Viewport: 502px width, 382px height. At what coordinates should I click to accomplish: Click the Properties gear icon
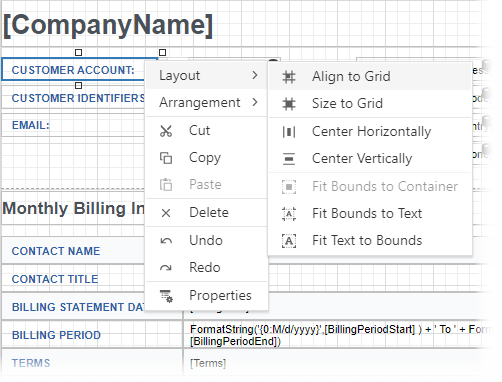[166, 296]
